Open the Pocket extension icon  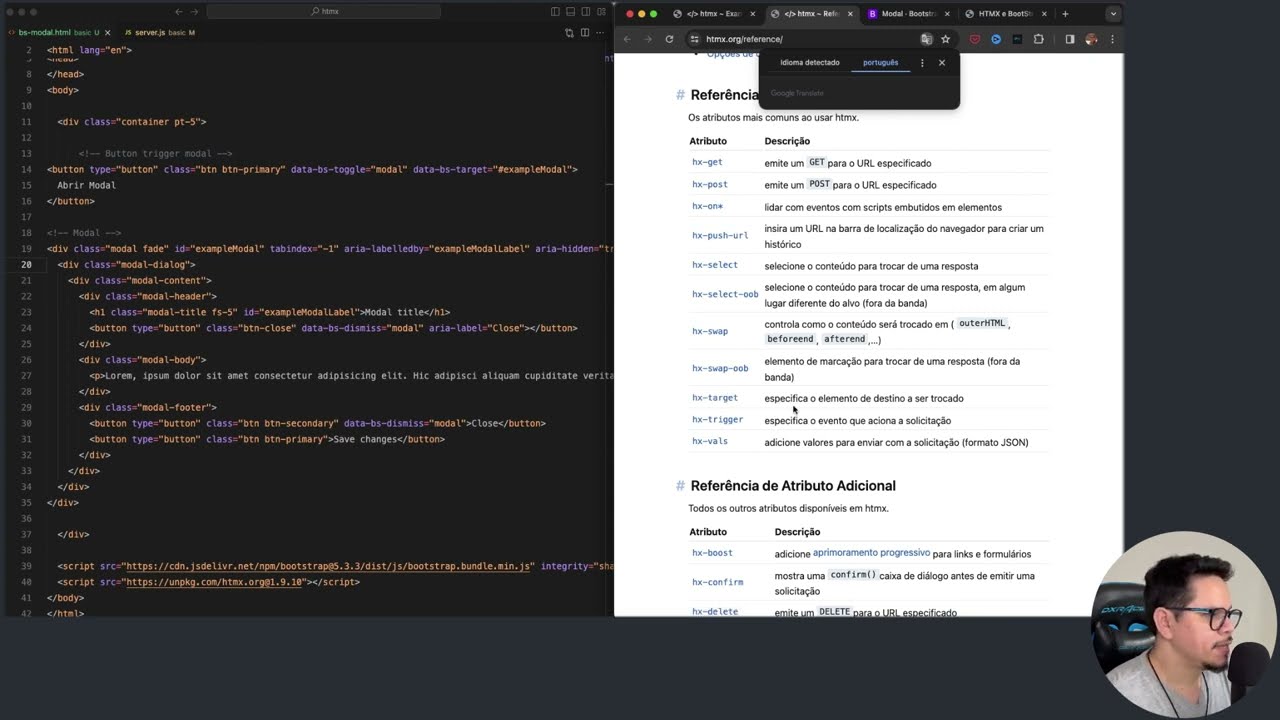pyautogui.click(x=975, y=39)
